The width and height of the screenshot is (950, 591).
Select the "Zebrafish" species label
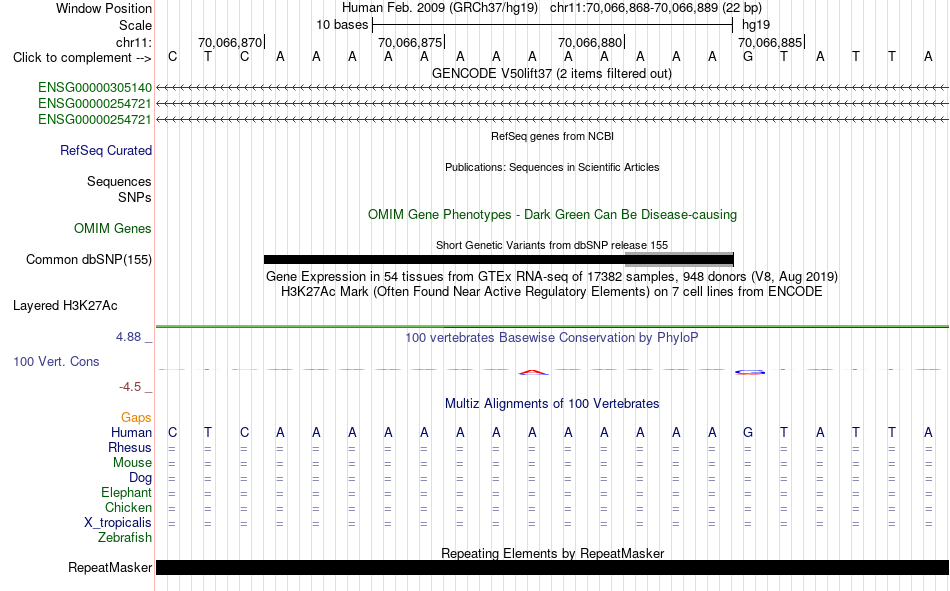click(x=125, y=538)
